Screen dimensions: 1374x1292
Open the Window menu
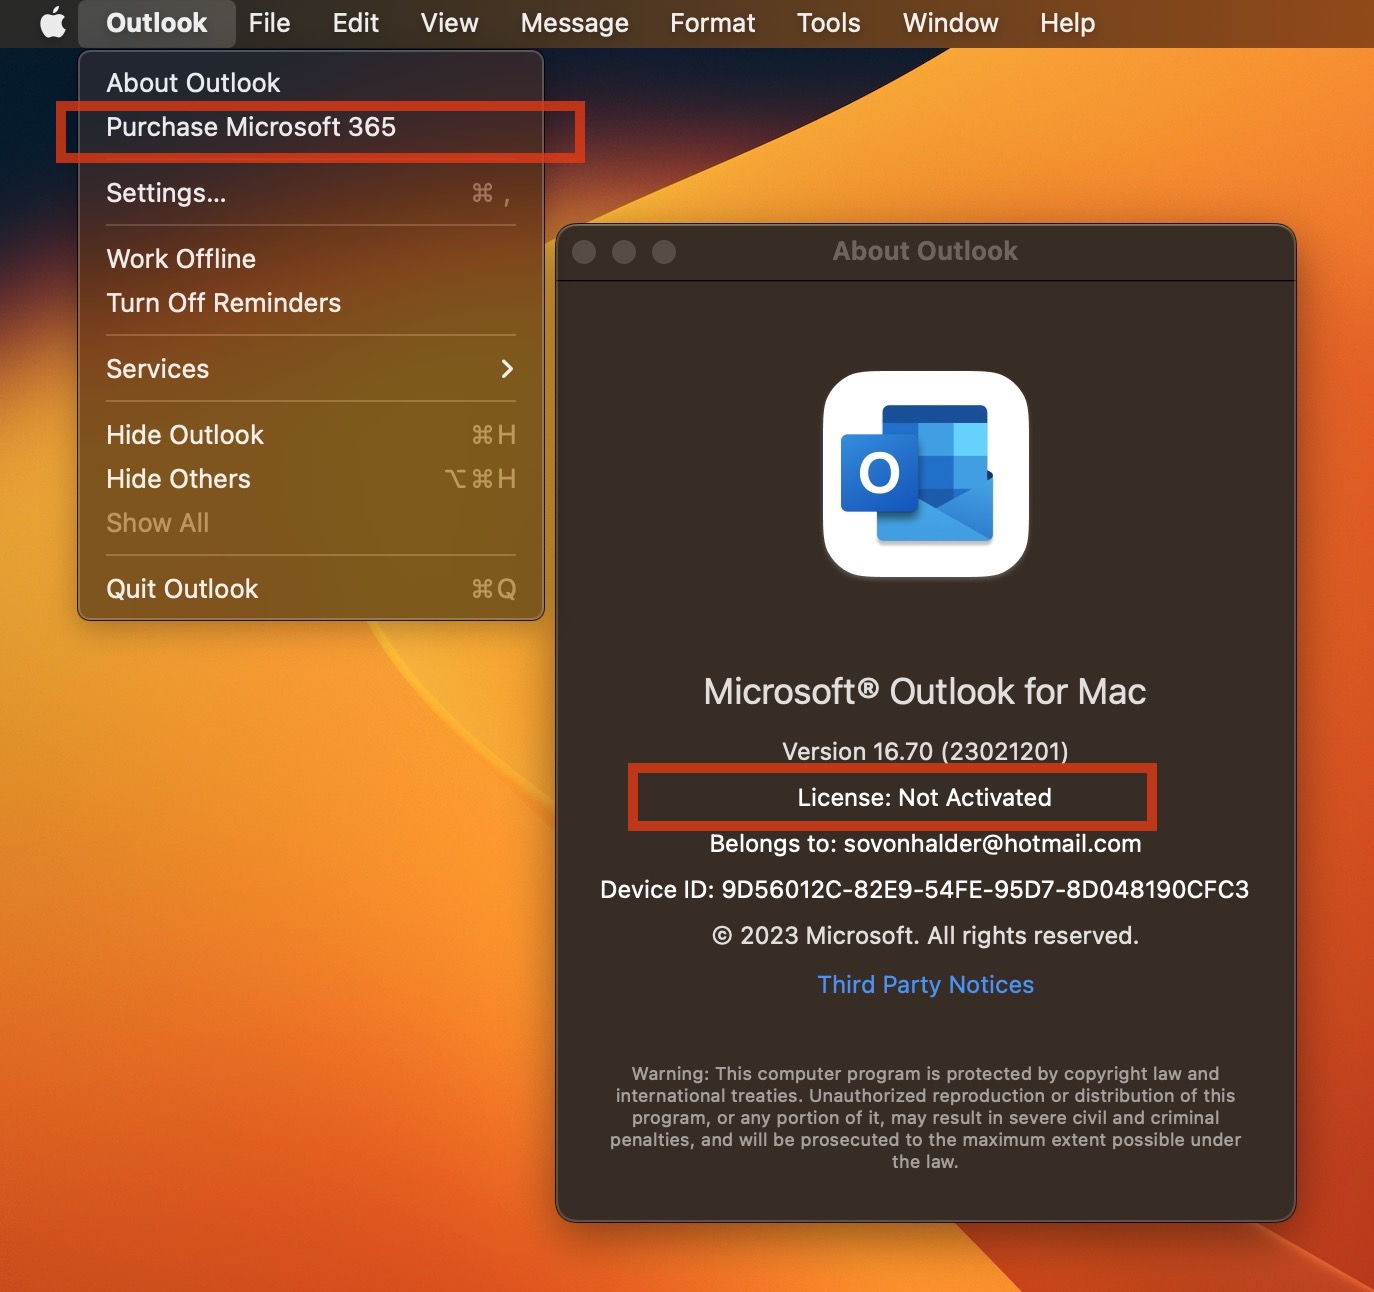coord(950,23)
